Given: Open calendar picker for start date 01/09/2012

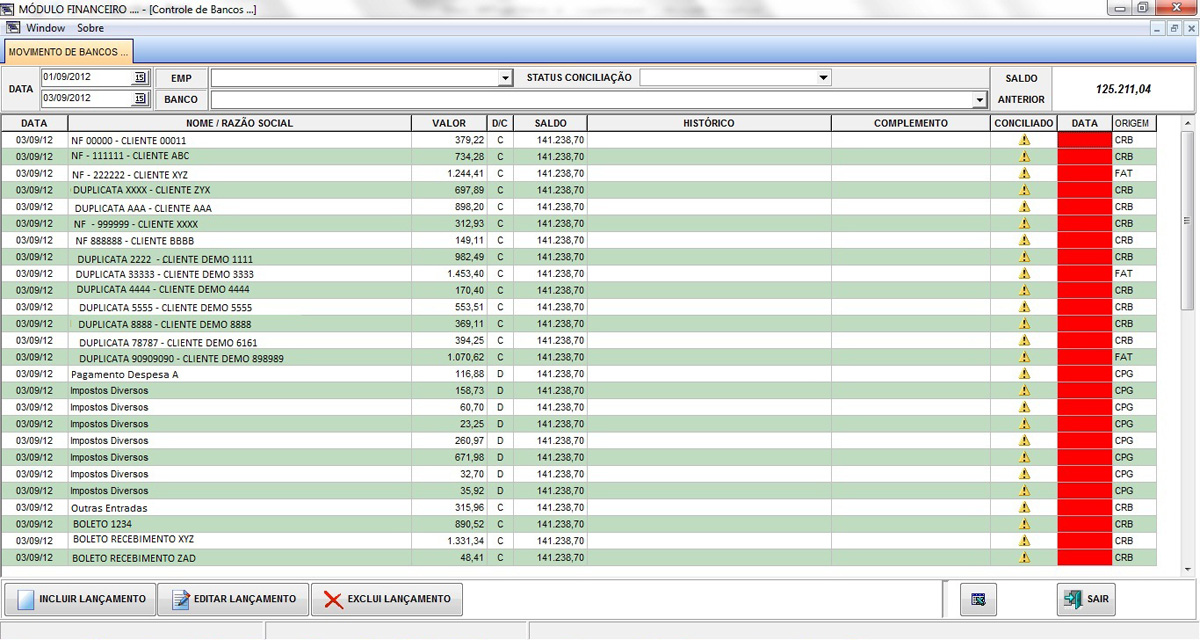Looking at the screenshot, I should pyautogui.click(x=140, y=77).
